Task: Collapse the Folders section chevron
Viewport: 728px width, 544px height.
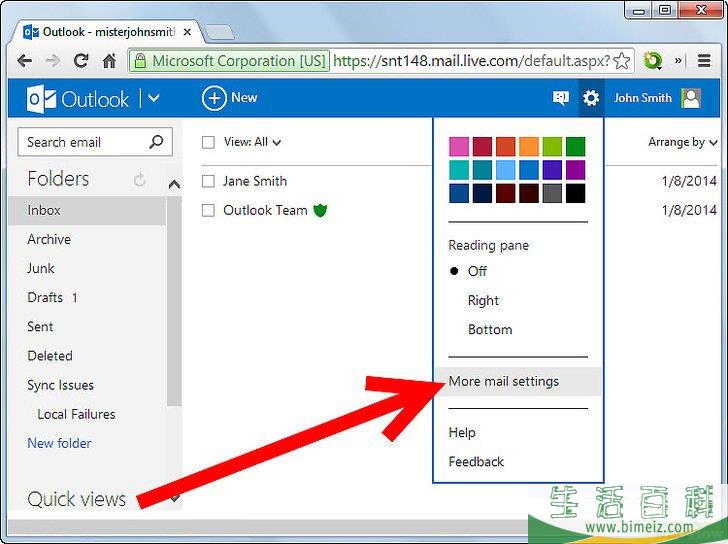Action: (x=174, y=185)
